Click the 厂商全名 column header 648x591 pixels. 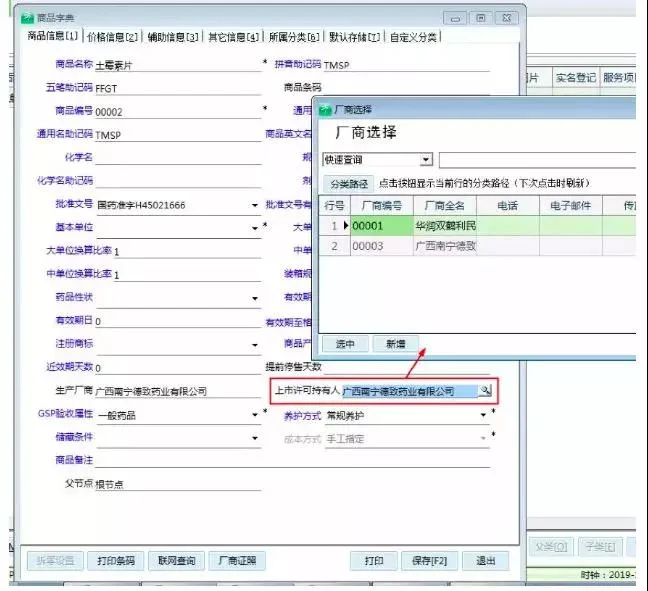[x=445, y=205]
